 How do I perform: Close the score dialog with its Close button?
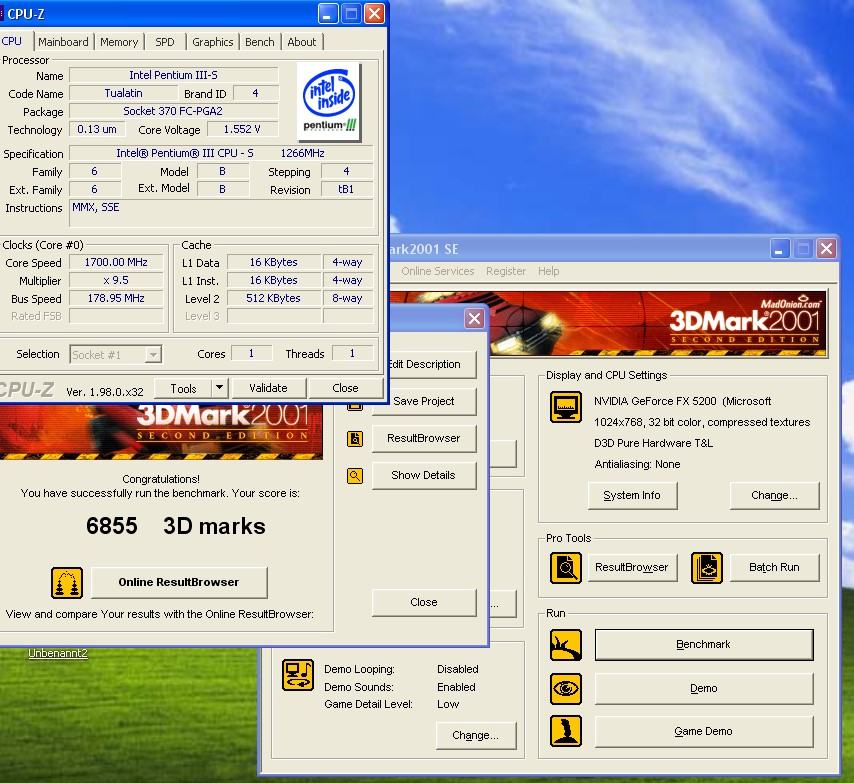[x=424, y=602]
